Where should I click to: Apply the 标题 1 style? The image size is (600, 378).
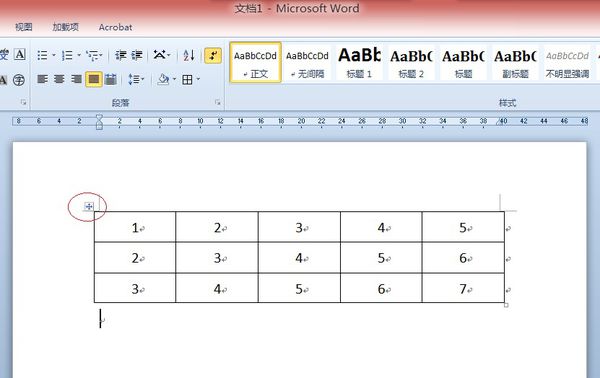(x=359, y=62)
